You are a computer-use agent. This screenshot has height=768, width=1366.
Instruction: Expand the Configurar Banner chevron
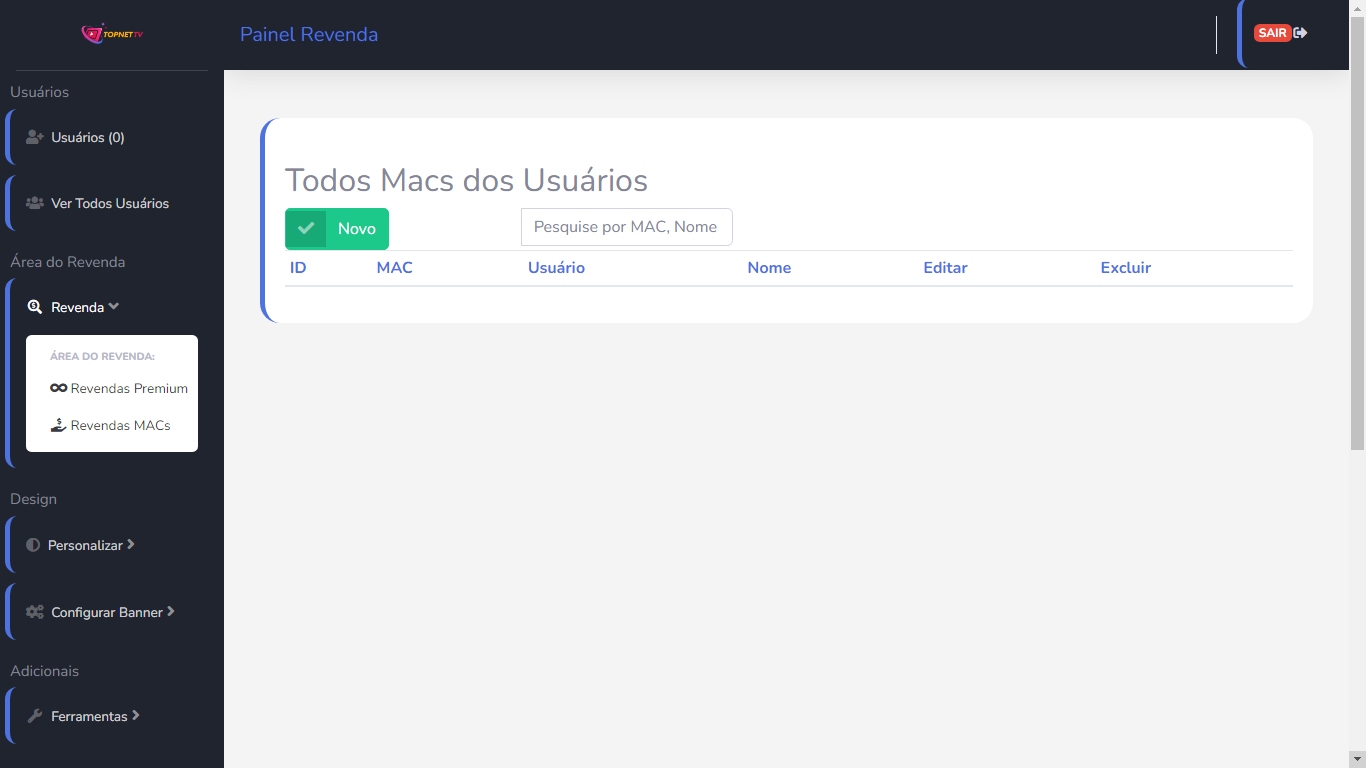tap(171, 611)
